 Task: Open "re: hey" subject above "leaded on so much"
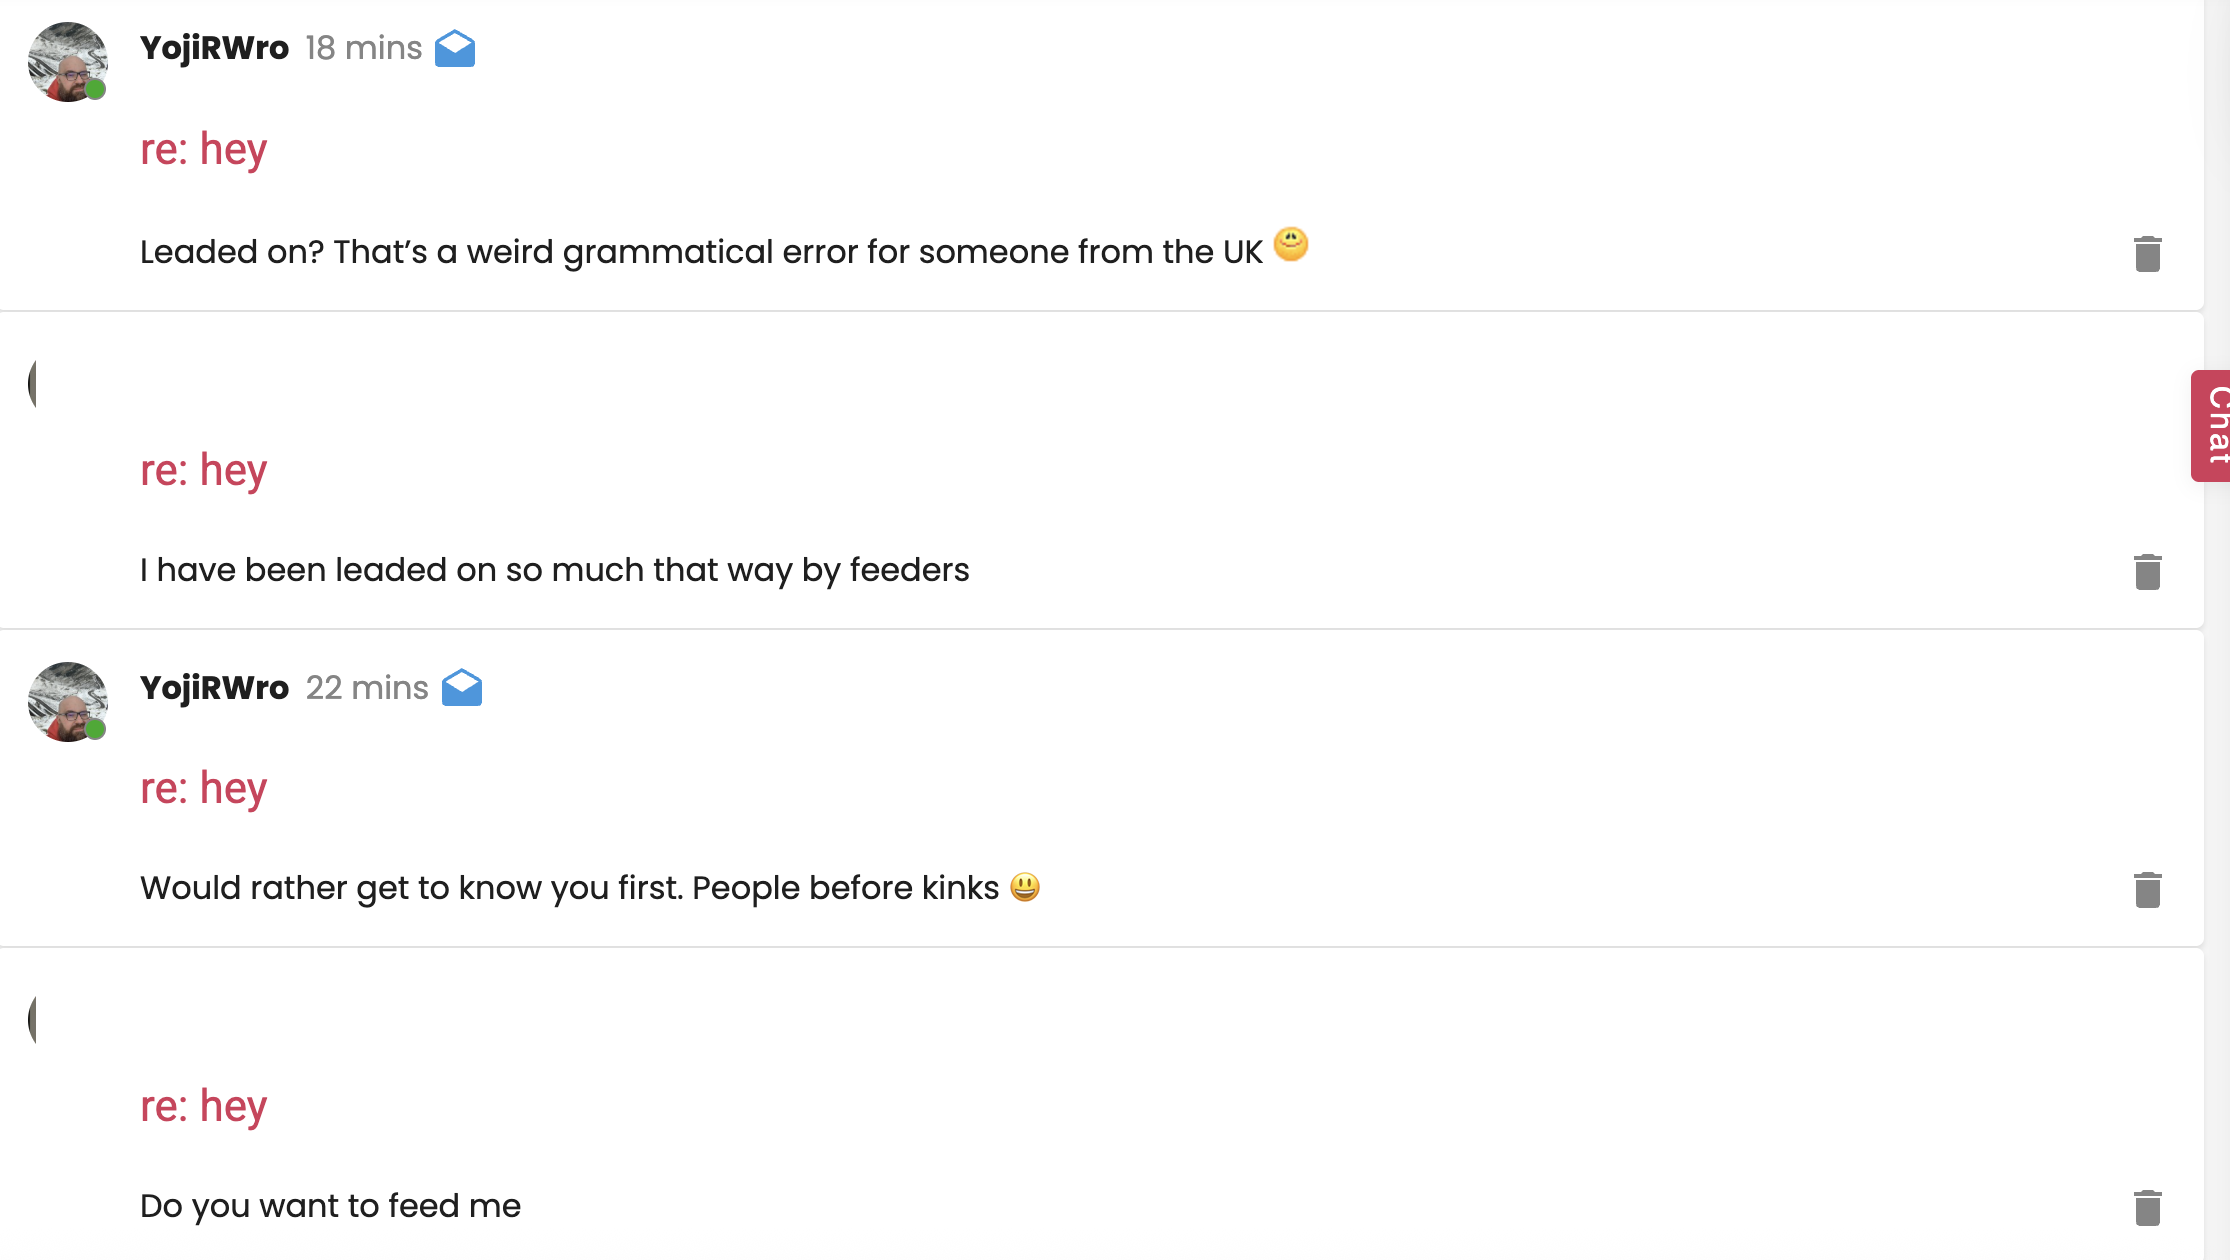[x=203, y=470]
